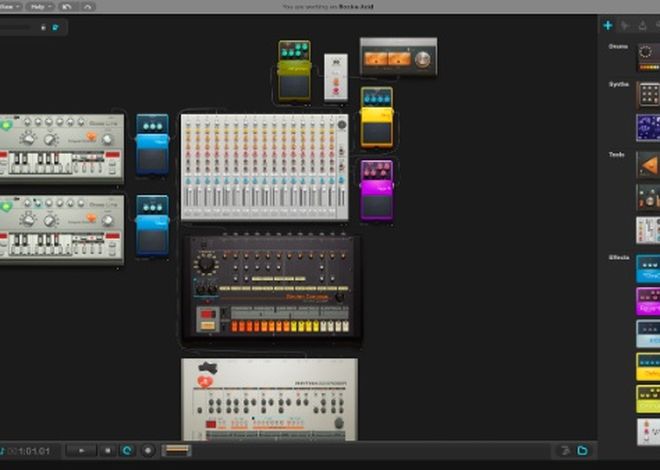
Task: Select blue delay pedal next to upper Bassline
Action: (x=152, y=145)
